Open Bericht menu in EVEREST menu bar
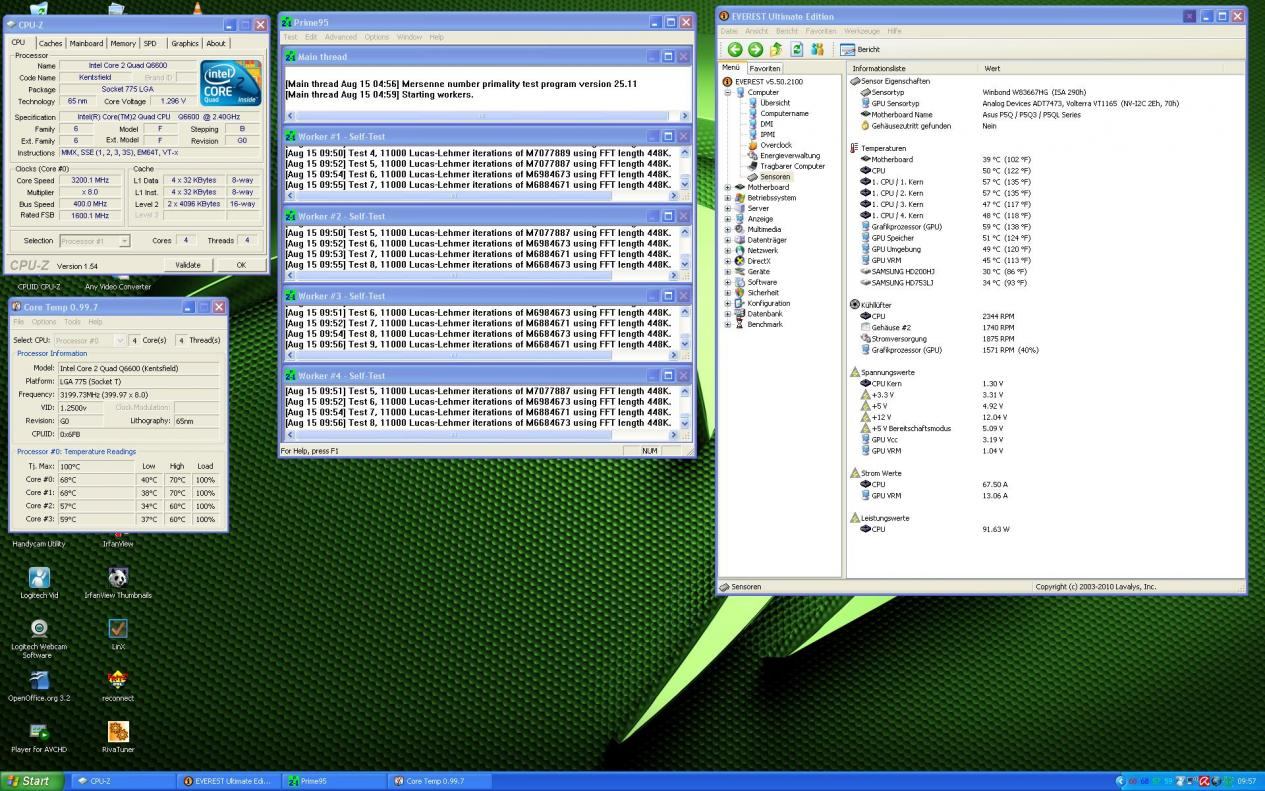This screenshot has width=1265, height=791. point(787,31)
